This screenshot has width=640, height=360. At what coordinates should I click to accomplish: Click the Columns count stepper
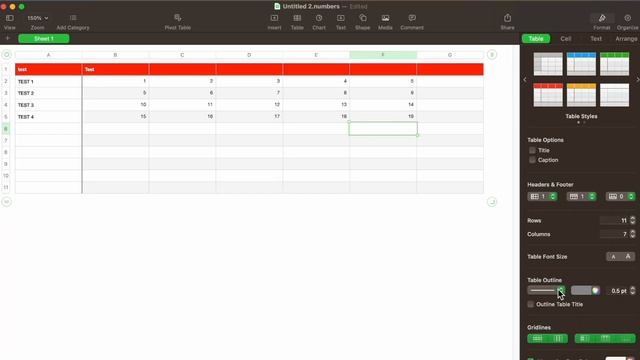coord(632,234)
